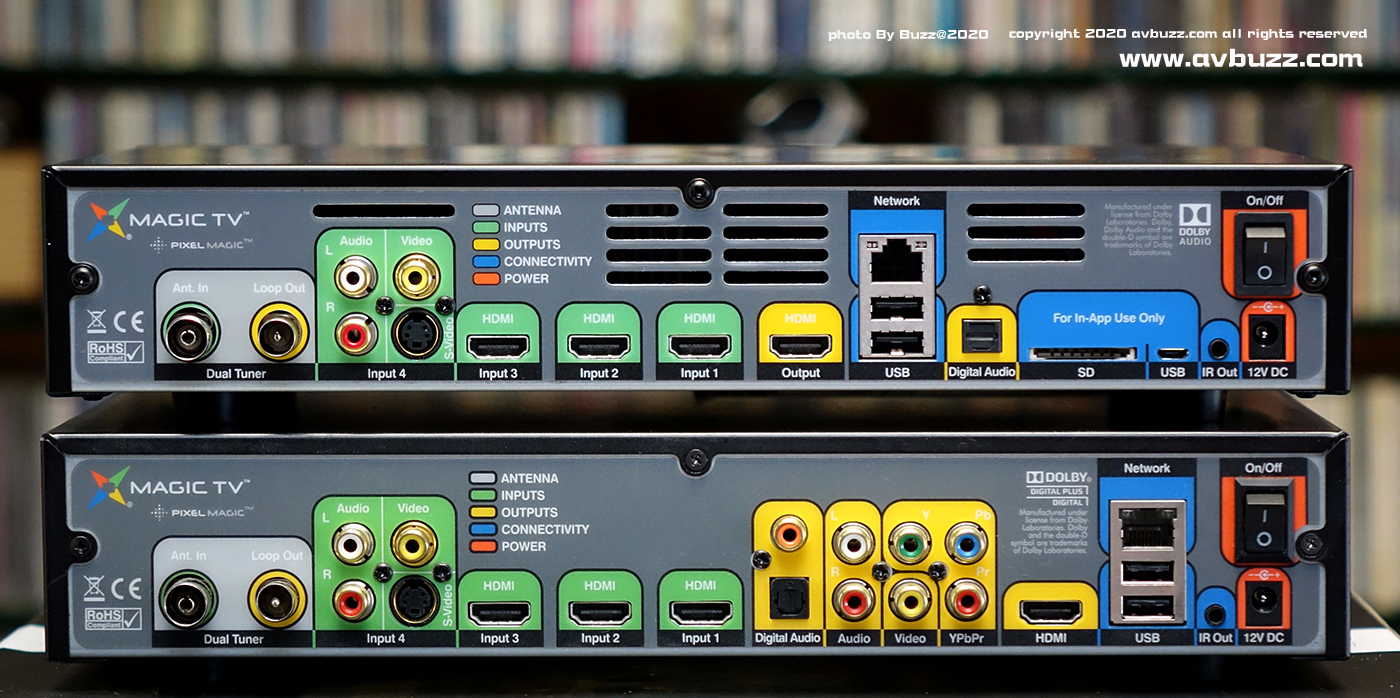This screenshot has width=1400, height=698.
Task: Click the orange POWER legend swatch on the top unit
Action: 486,278
